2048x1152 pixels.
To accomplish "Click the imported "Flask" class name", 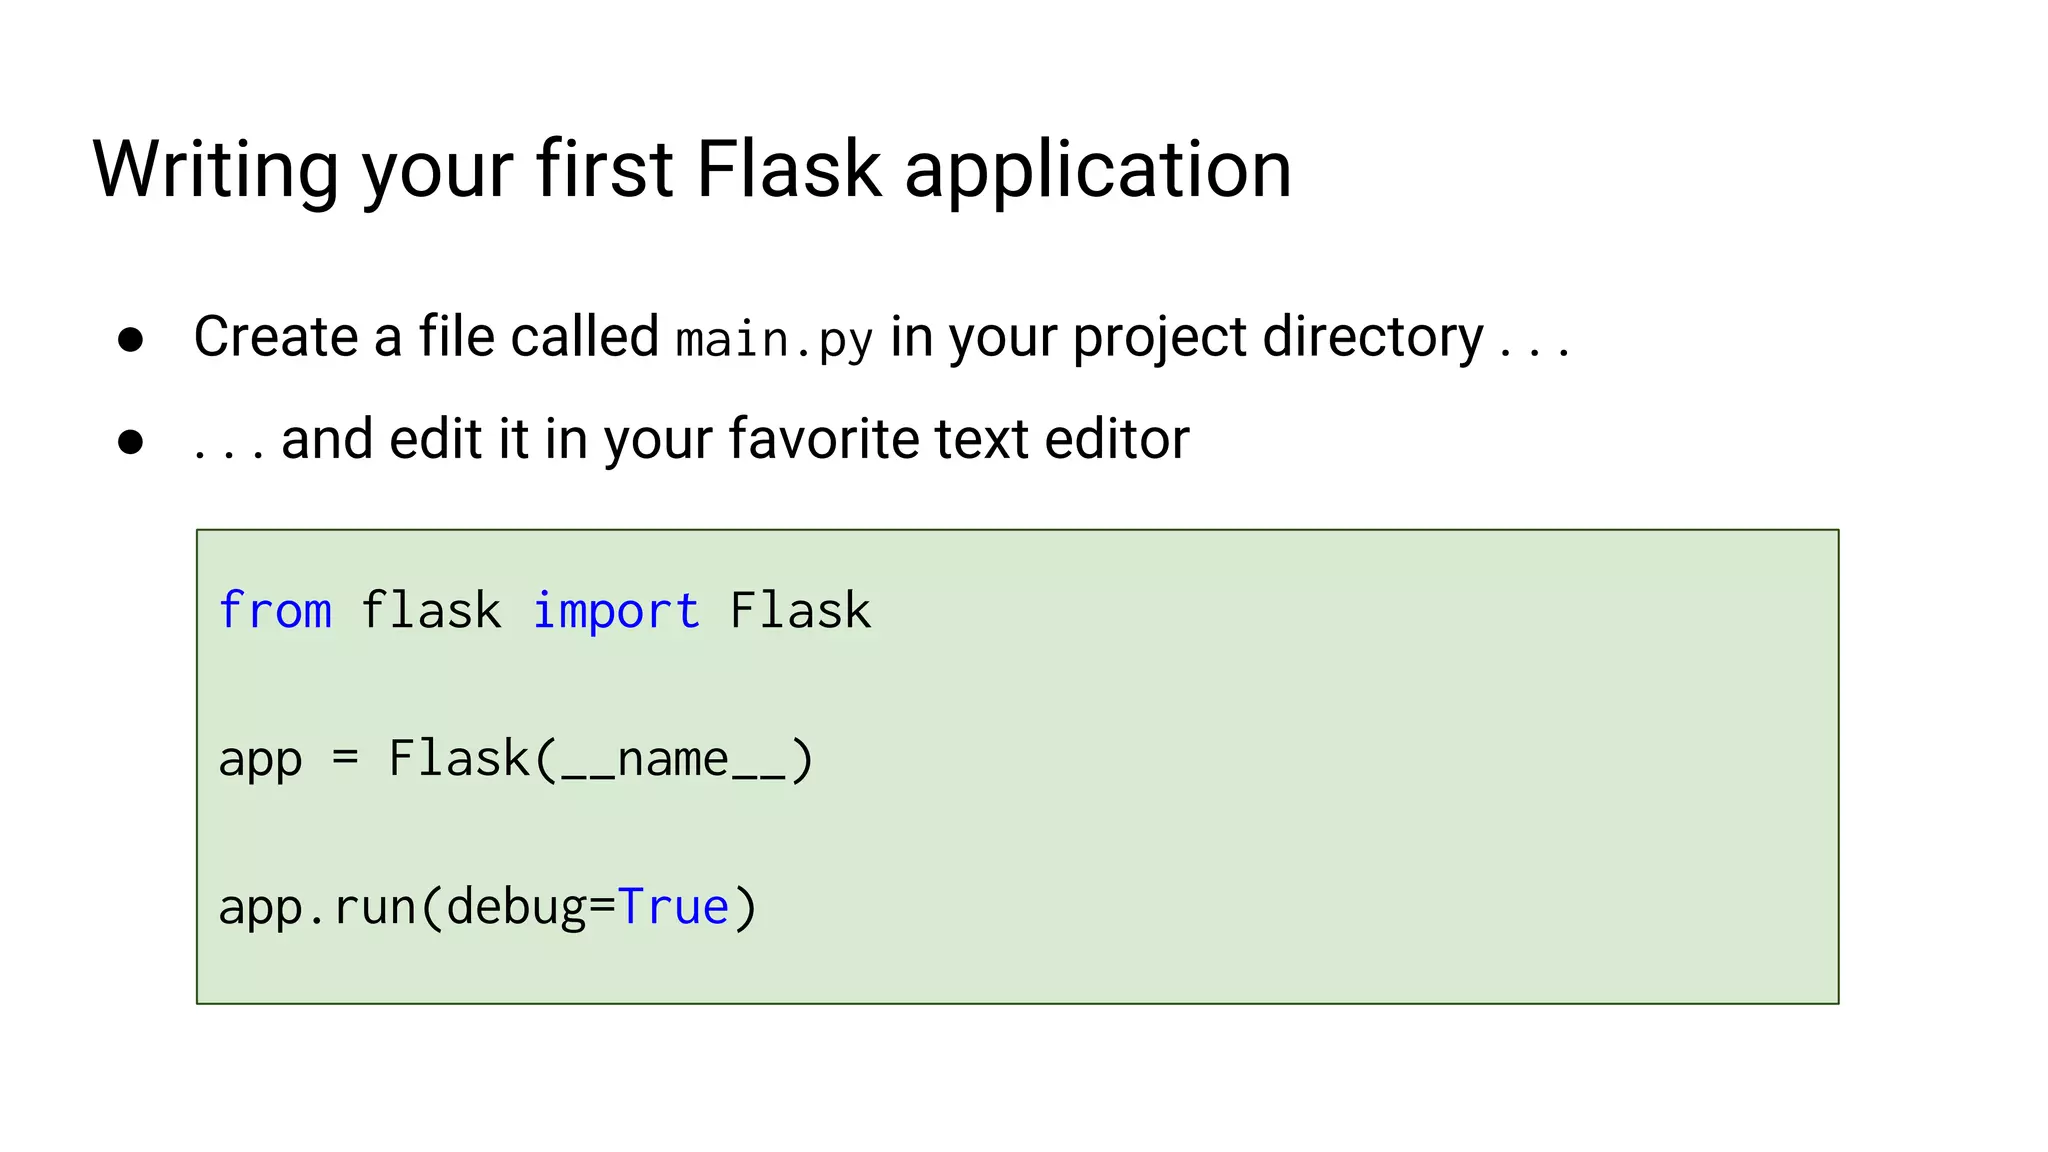I will pyautogui.click(x=800, y=611).
